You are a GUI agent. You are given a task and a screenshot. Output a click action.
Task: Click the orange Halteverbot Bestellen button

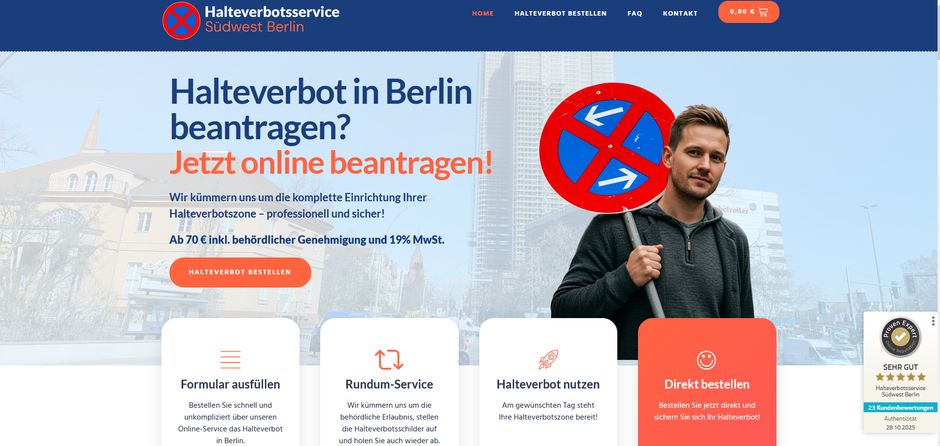[x=240, y=272]
